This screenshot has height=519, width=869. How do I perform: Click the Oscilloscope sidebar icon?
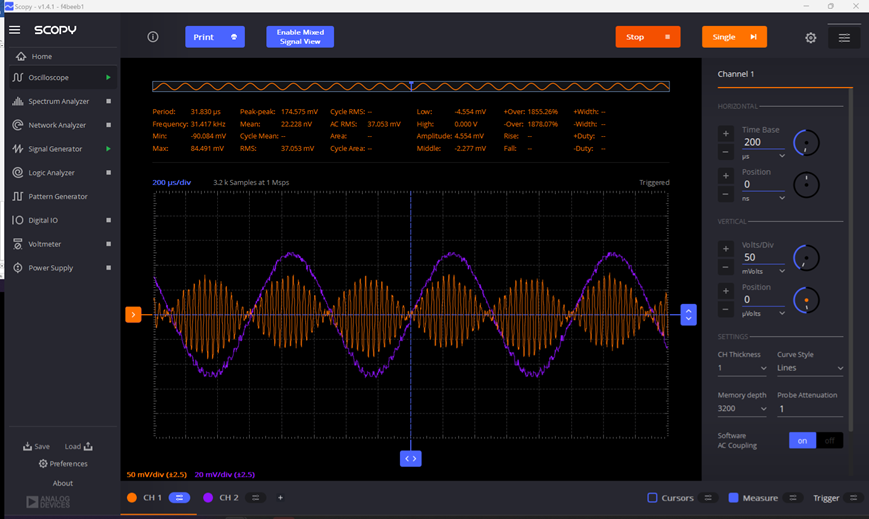18,78
